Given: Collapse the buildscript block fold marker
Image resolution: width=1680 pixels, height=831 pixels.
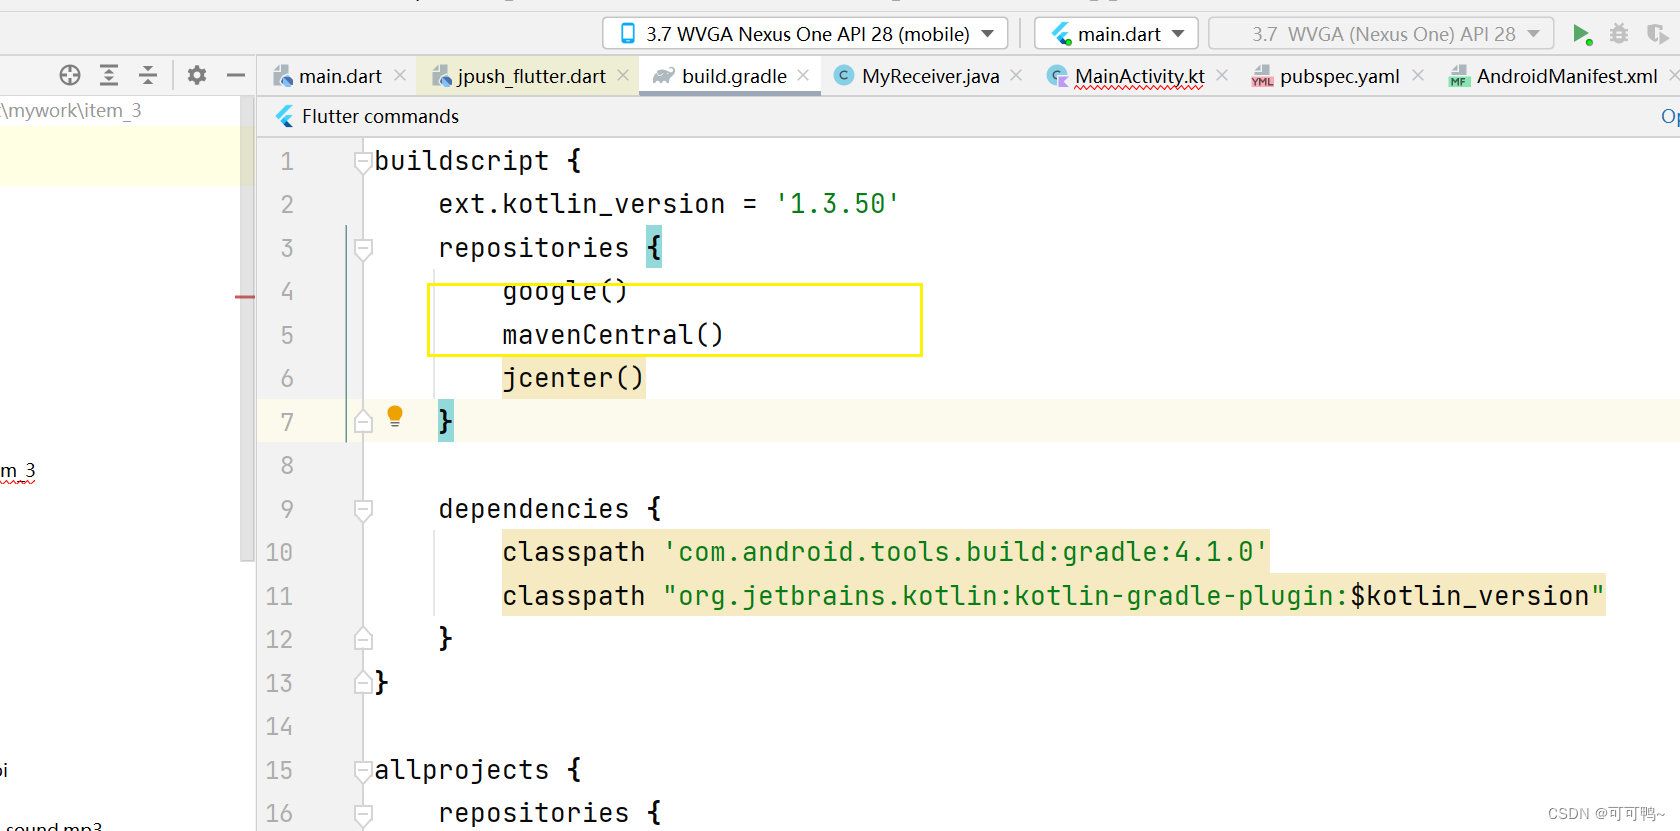Looking at the screenshot, I should tap(363, 161).
